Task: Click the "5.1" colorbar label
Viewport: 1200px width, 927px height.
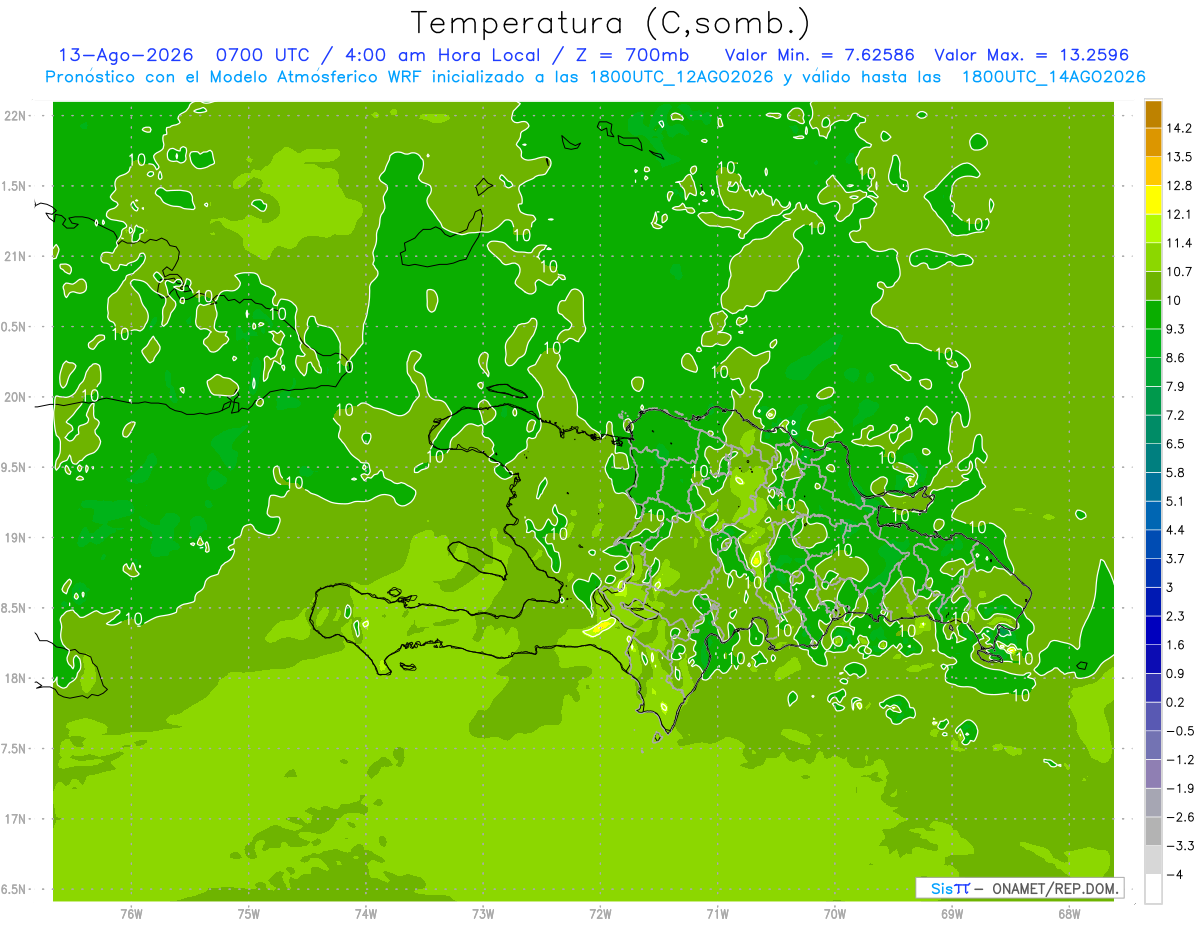Action: click(x=1177, y=501)
